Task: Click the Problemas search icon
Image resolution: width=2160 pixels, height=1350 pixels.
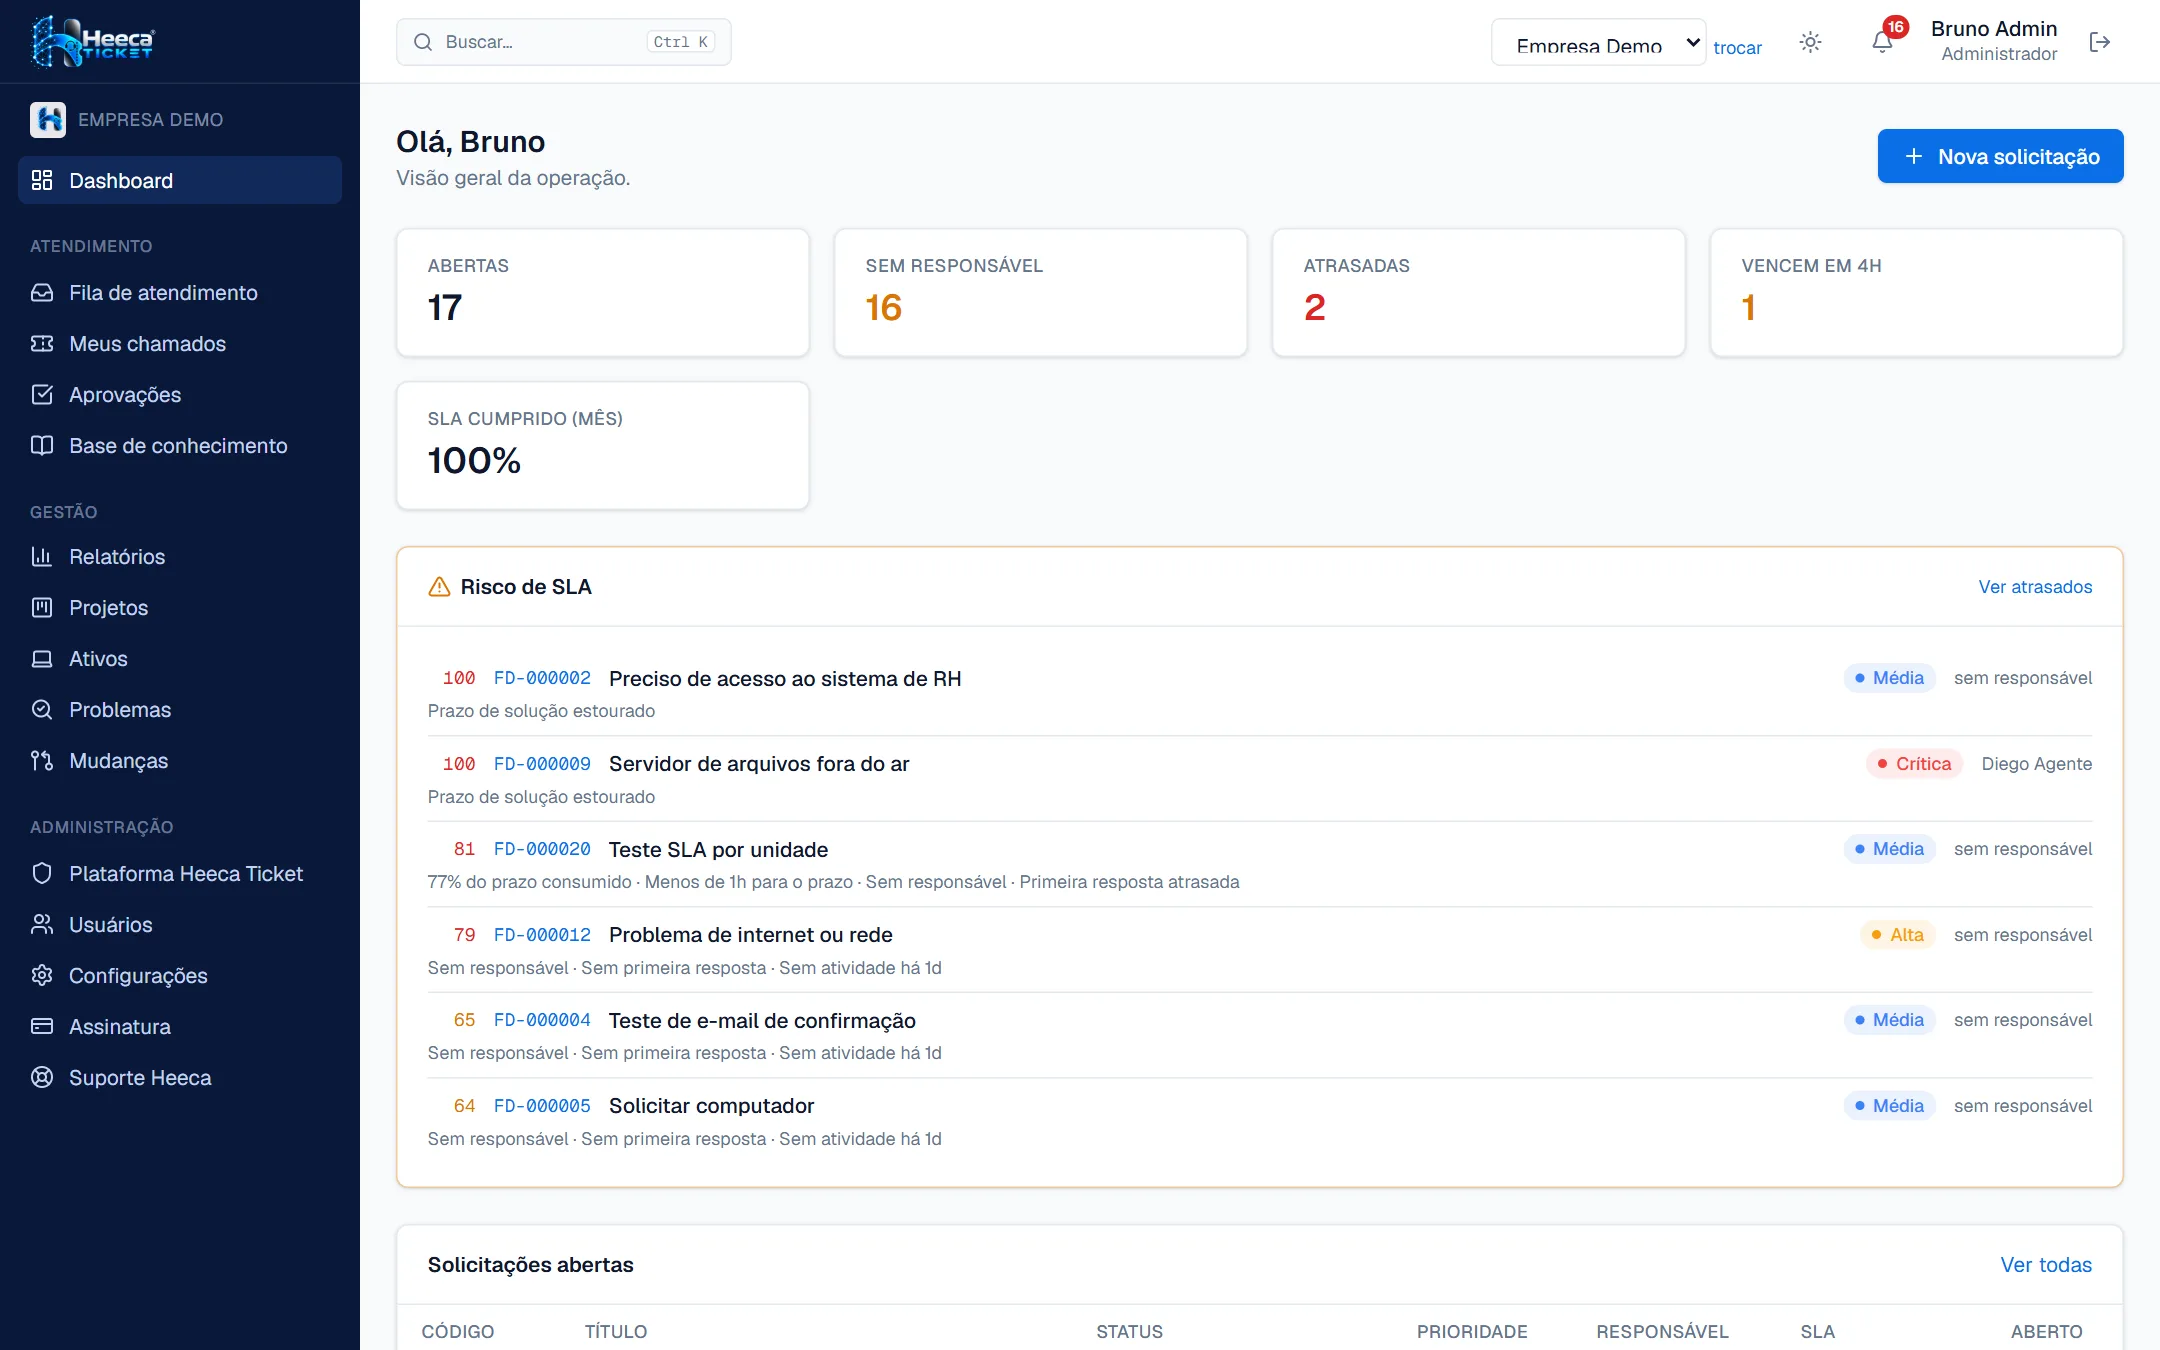Action: [42, 709]
